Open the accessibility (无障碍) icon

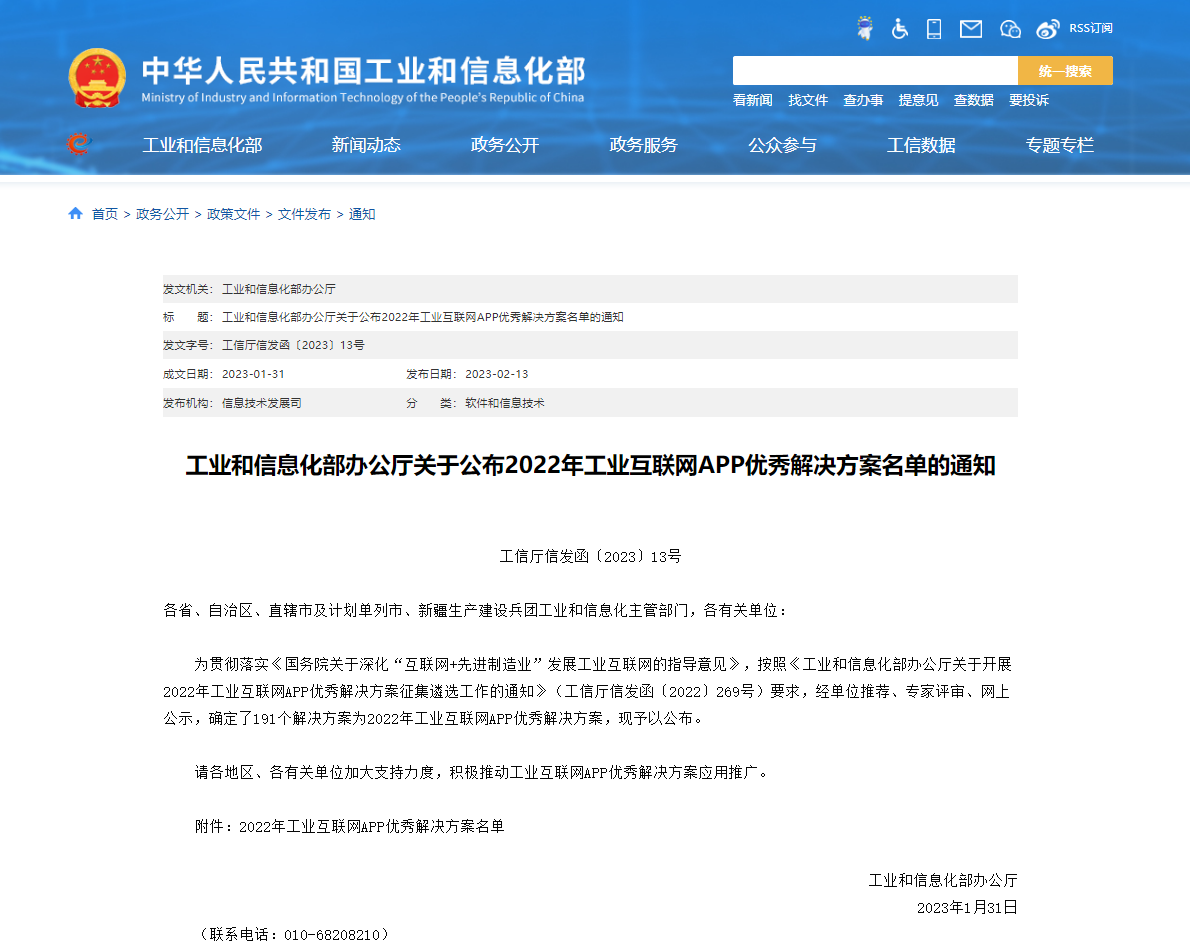pos(899,28)
